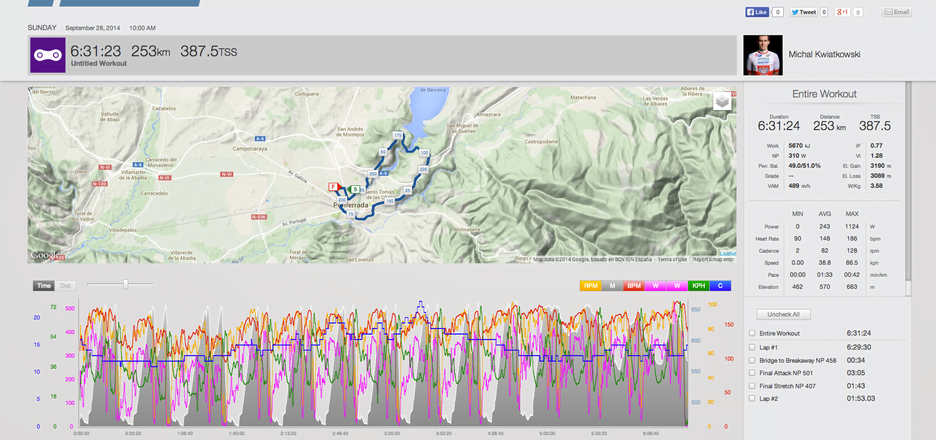
Task: Click the Email share button
Action: coord(896,12)
